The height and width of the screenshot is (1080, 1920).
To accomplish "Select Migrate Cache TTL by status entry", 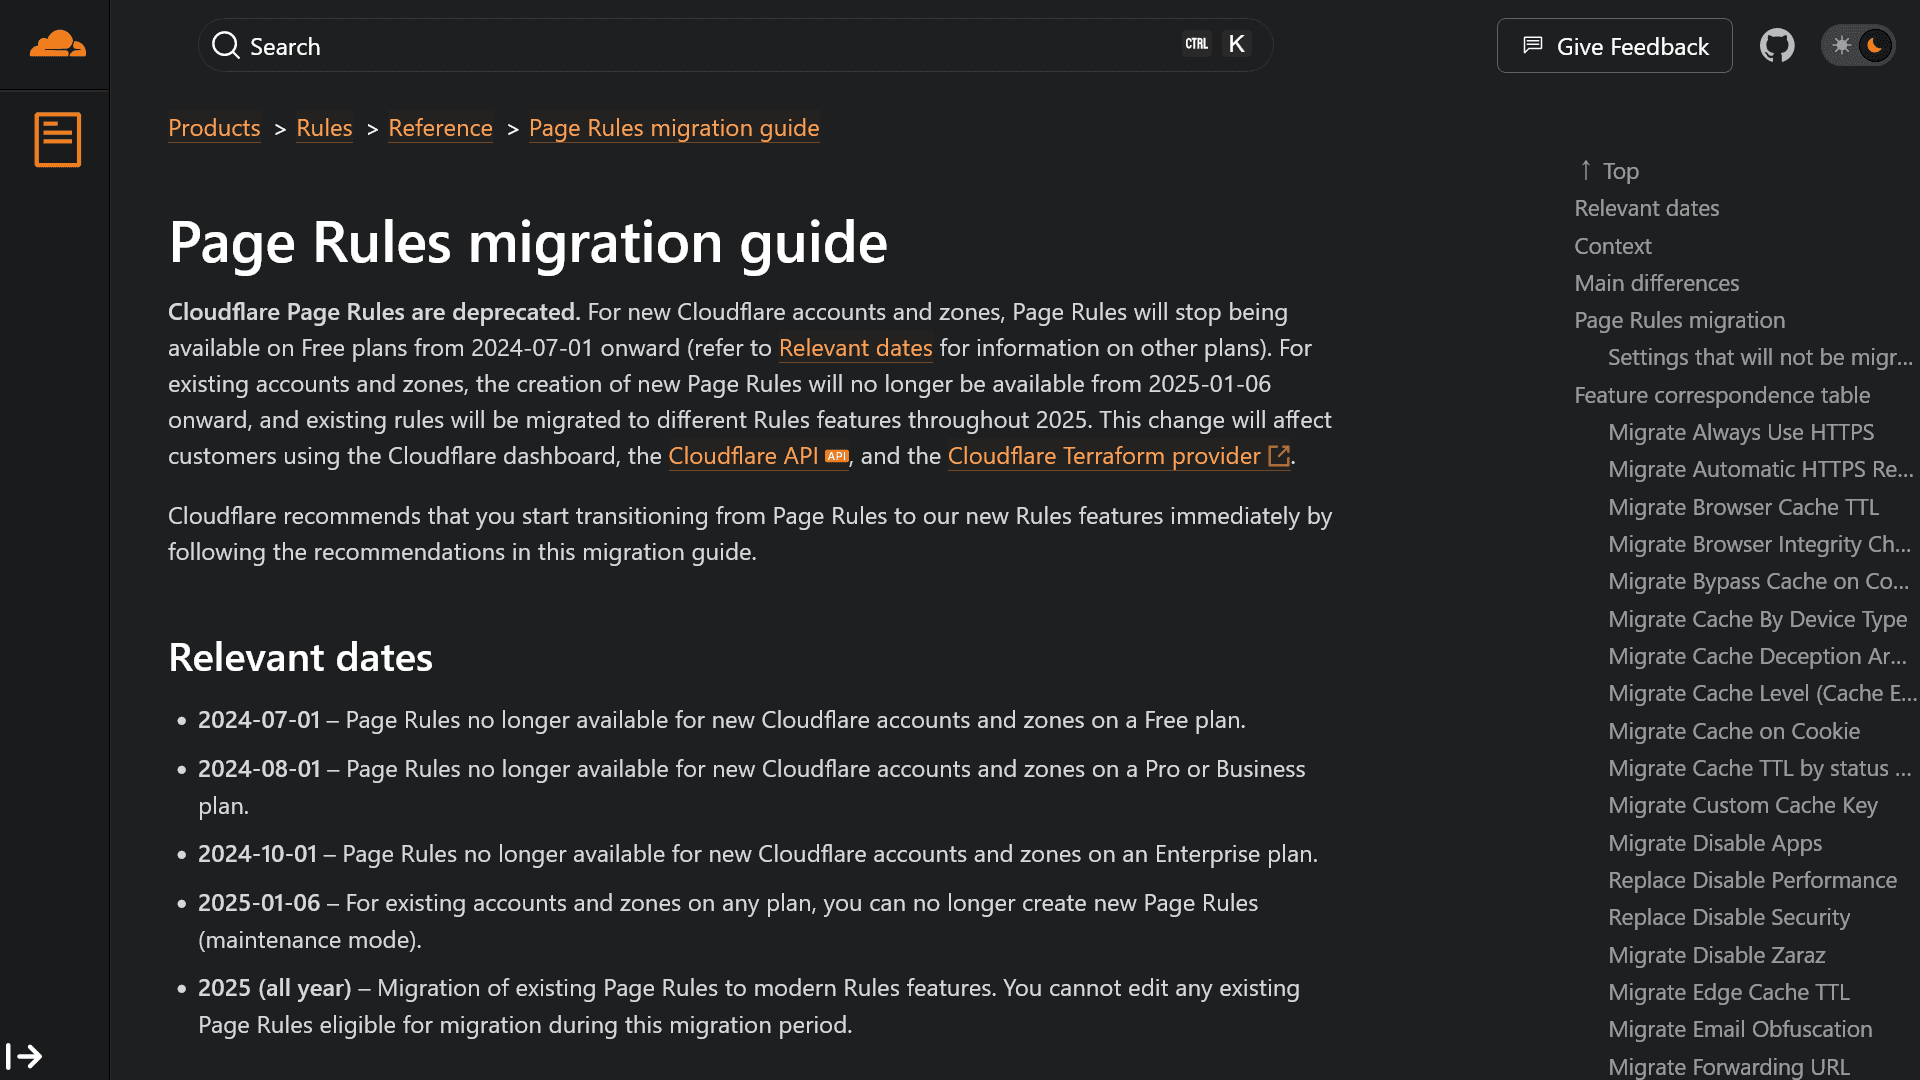I will pos(1760,768).
